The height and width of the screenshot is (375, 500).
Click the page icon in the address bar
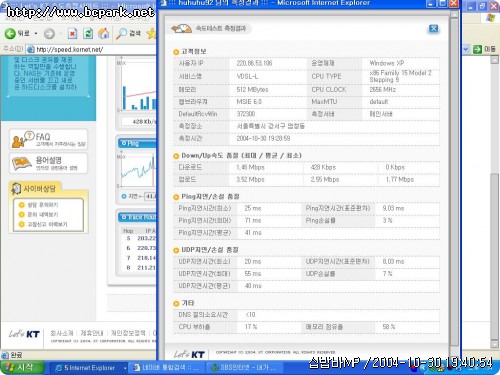point(31,50)
